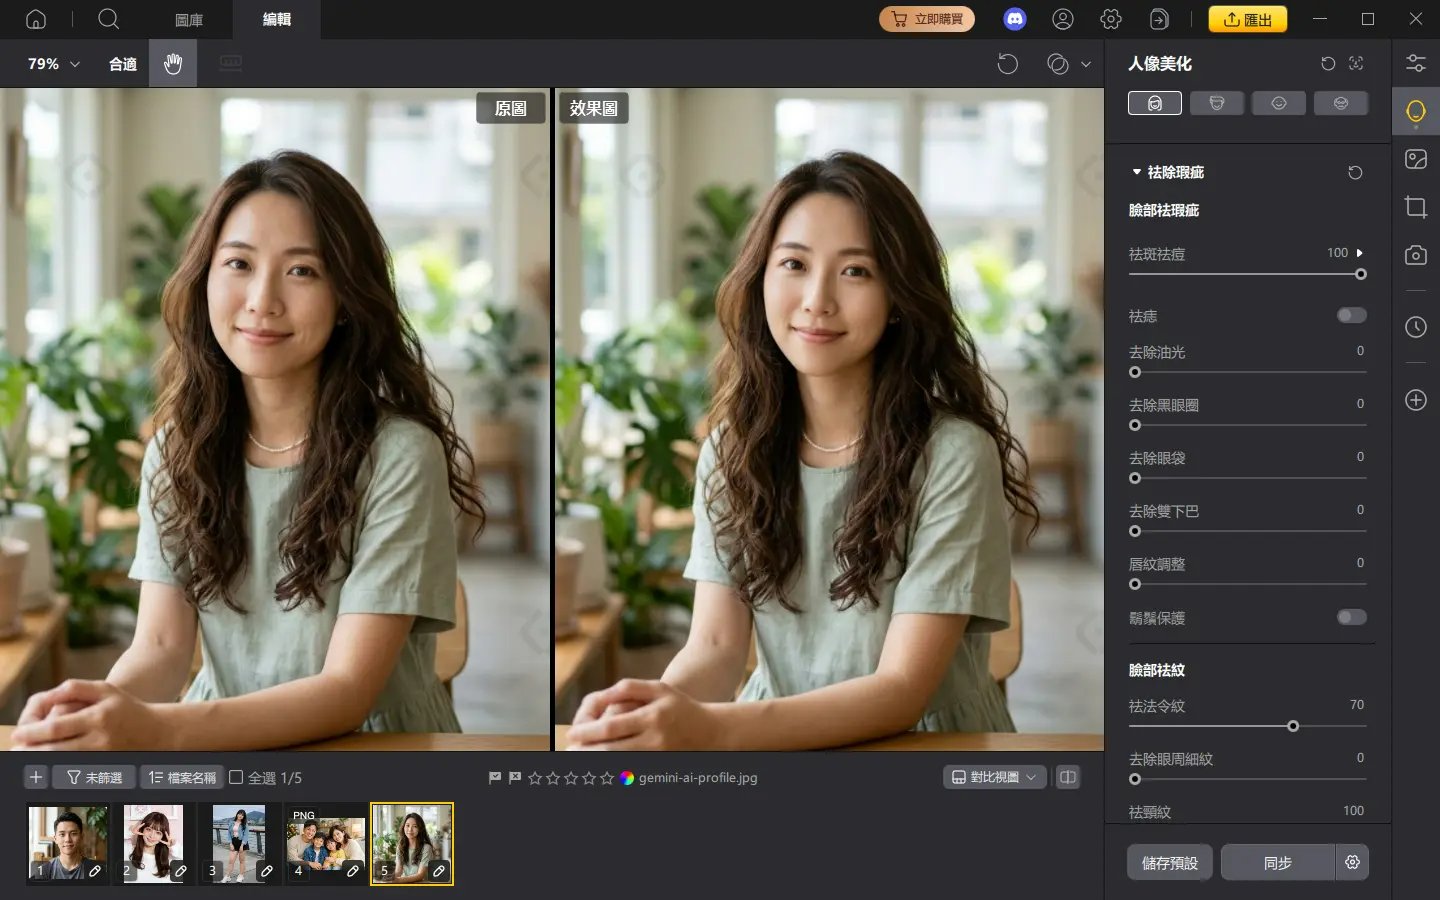The height and width of the screenshot is (900, 1440).
Task: Click the undo arrow in the toolbar
Action: (1008, 63)
